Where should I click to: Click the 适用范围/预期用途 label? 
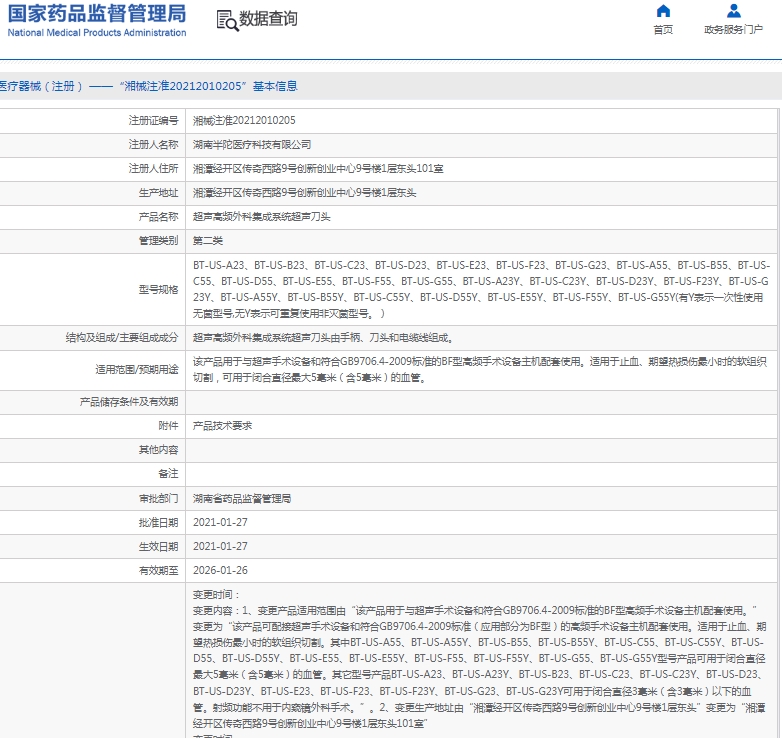tap(137, 370)
